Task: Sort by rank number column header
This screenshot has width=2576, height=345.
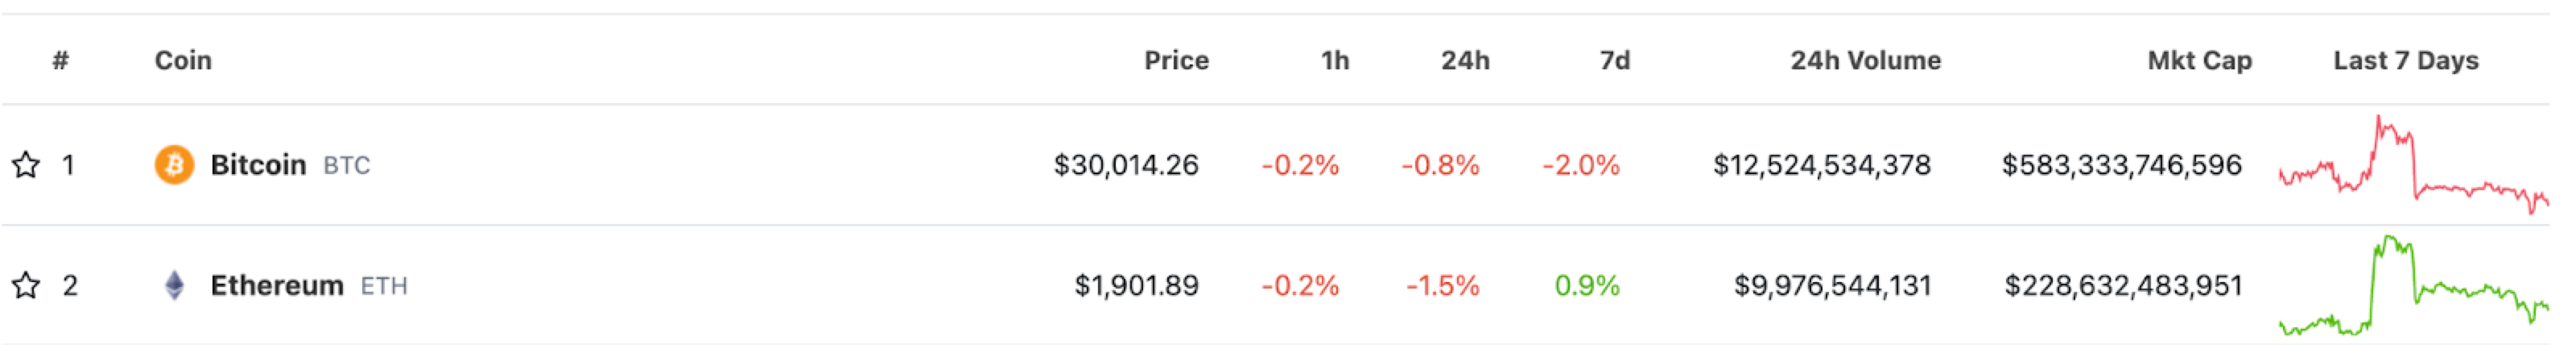Action: coord(61,61)
